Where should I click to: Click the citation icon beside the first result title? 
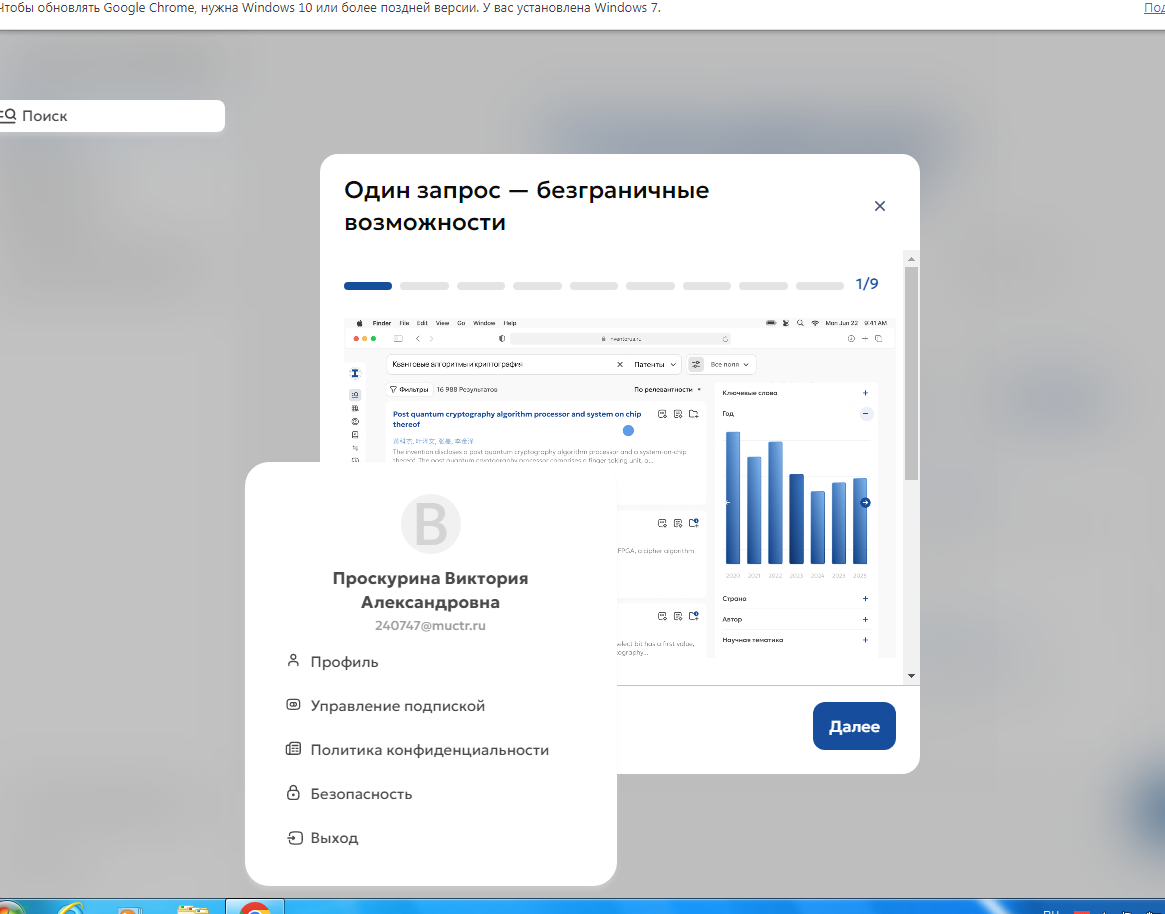click(662, 414)
